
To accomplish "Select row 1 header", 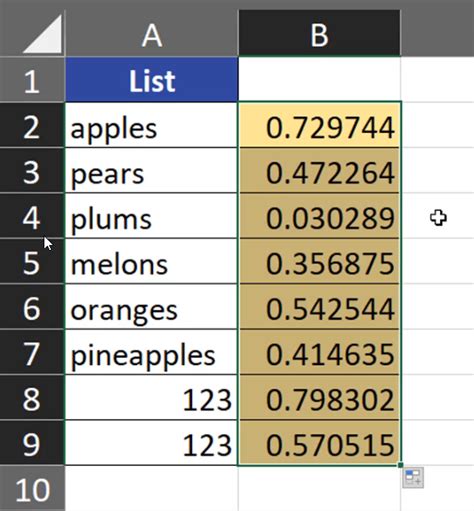I will click(32, 80).
